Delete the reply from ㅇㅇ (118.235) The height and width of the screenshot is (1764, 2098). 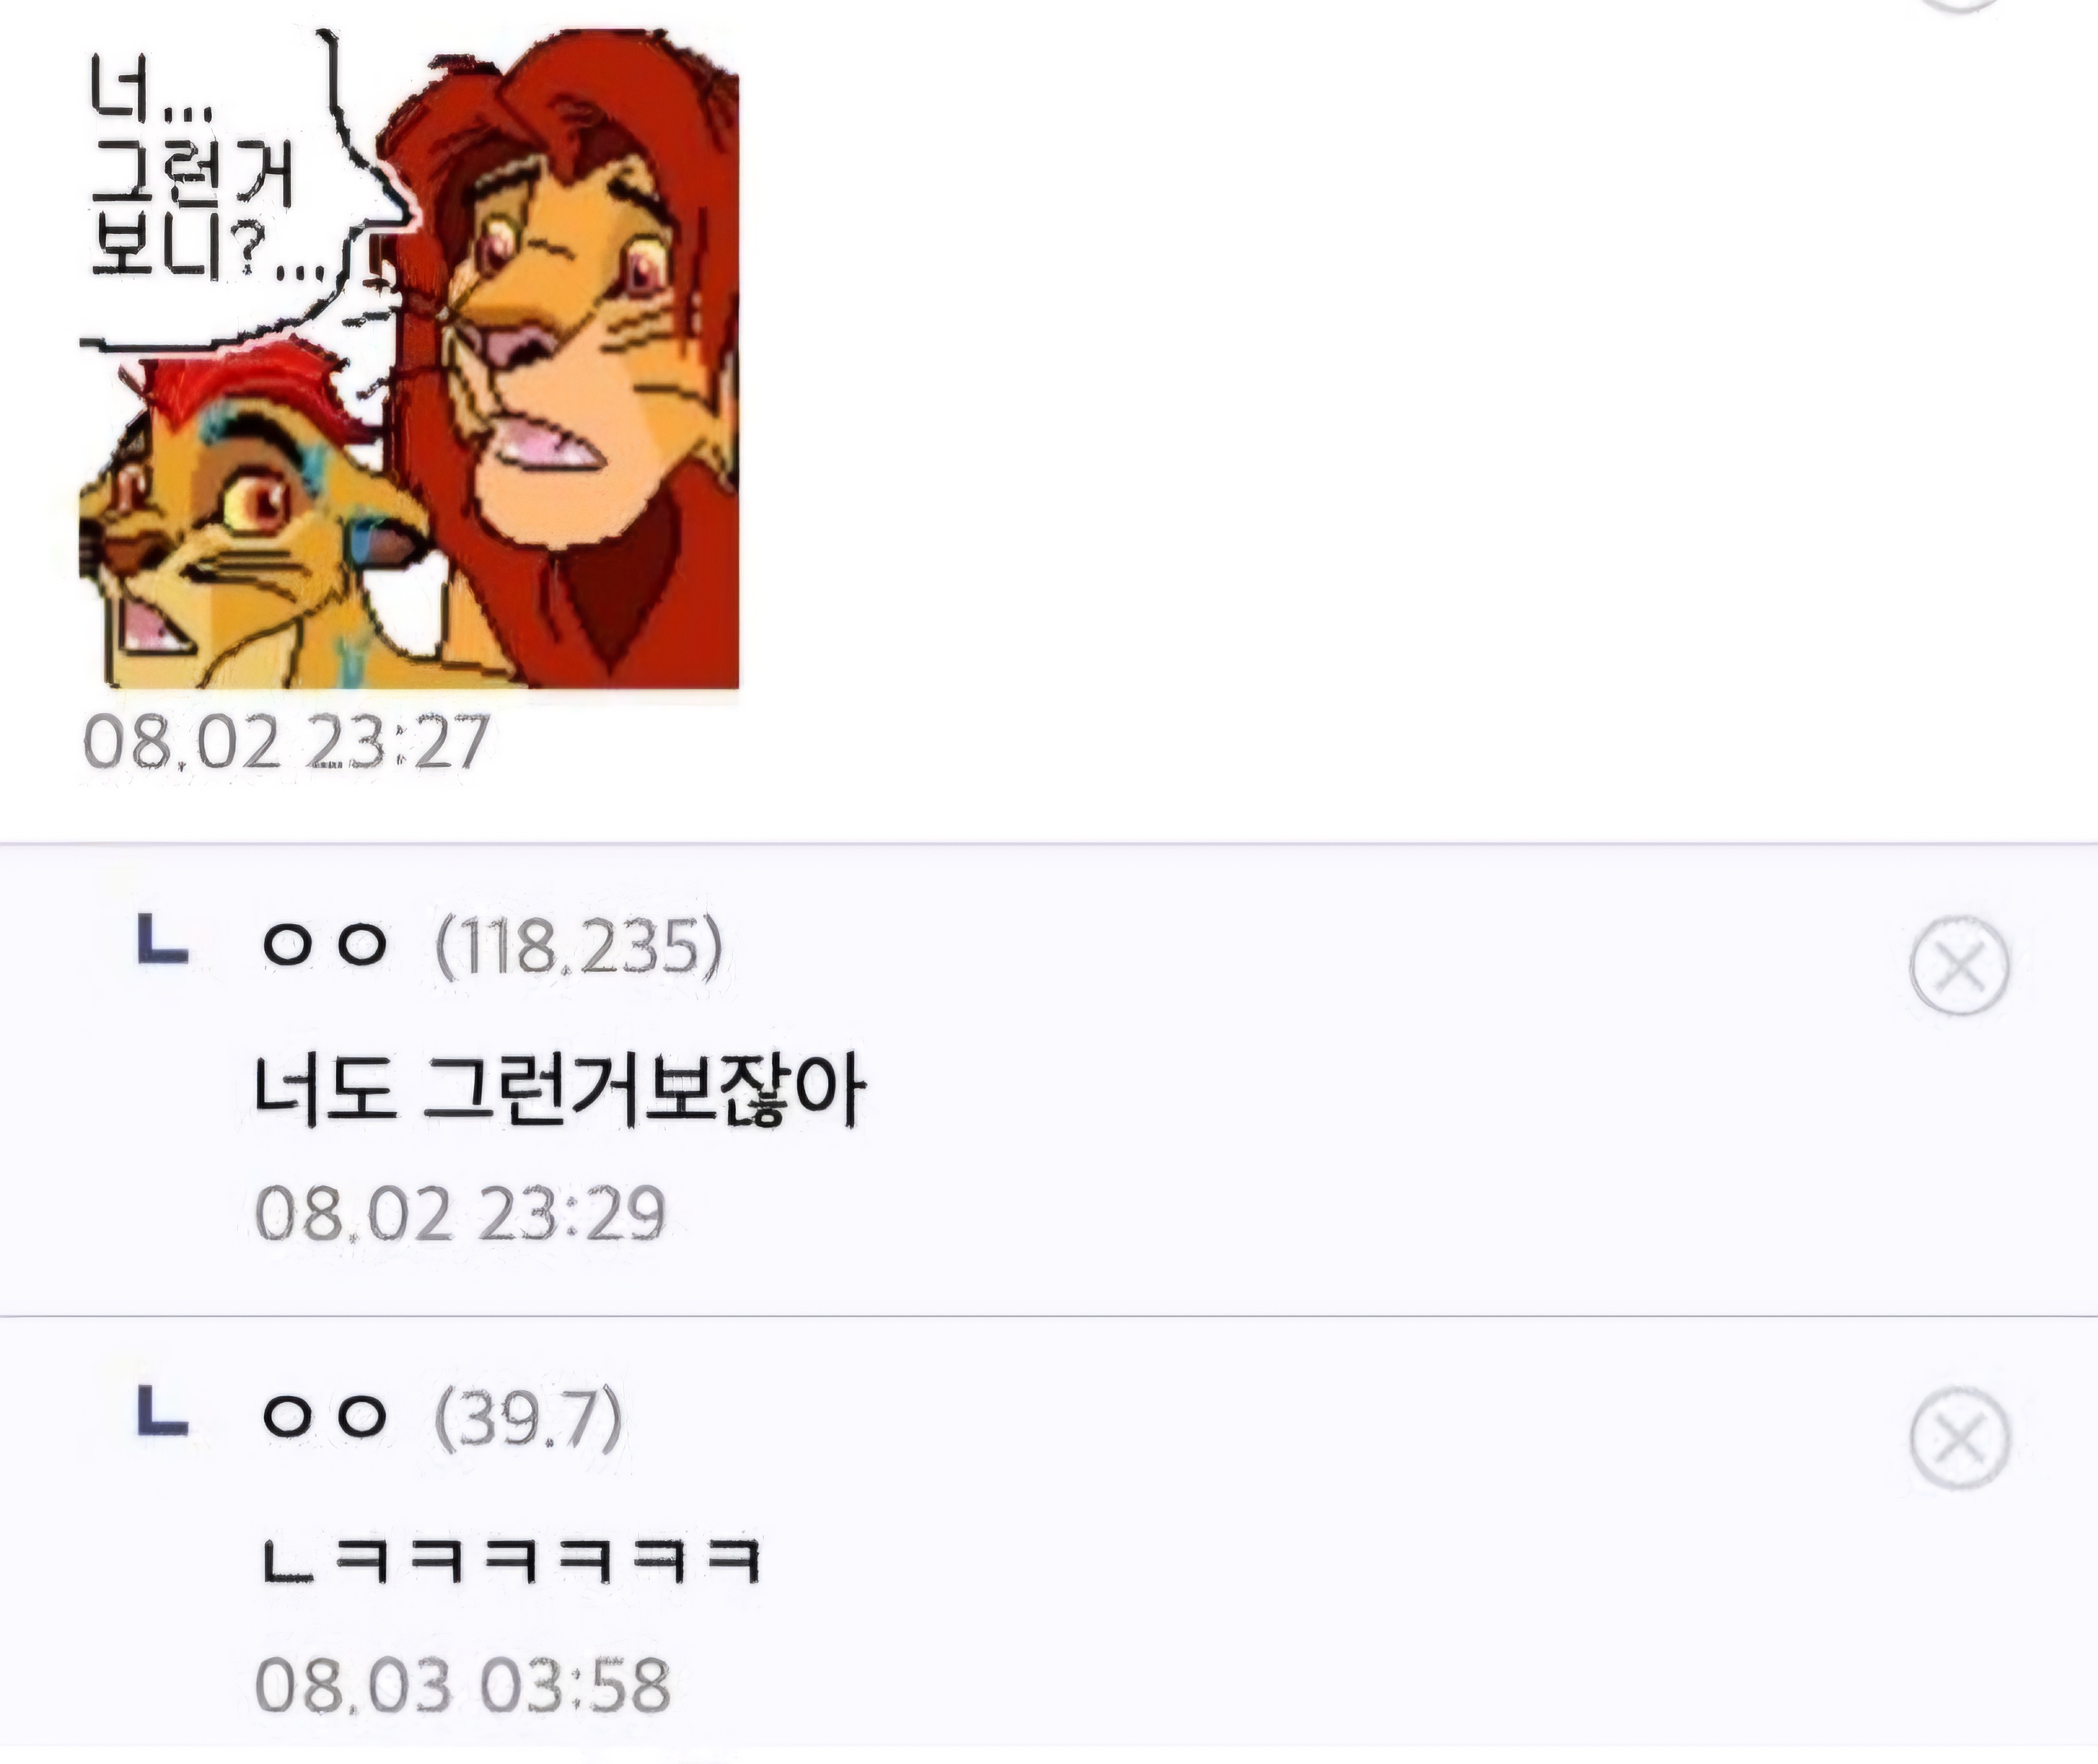point(1959,965)
